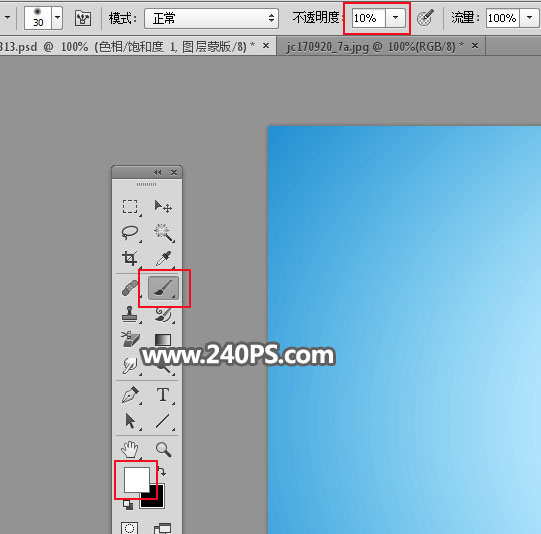Select the Healing Brush bandage tool
541x534 pixels.
pos(130,288)
